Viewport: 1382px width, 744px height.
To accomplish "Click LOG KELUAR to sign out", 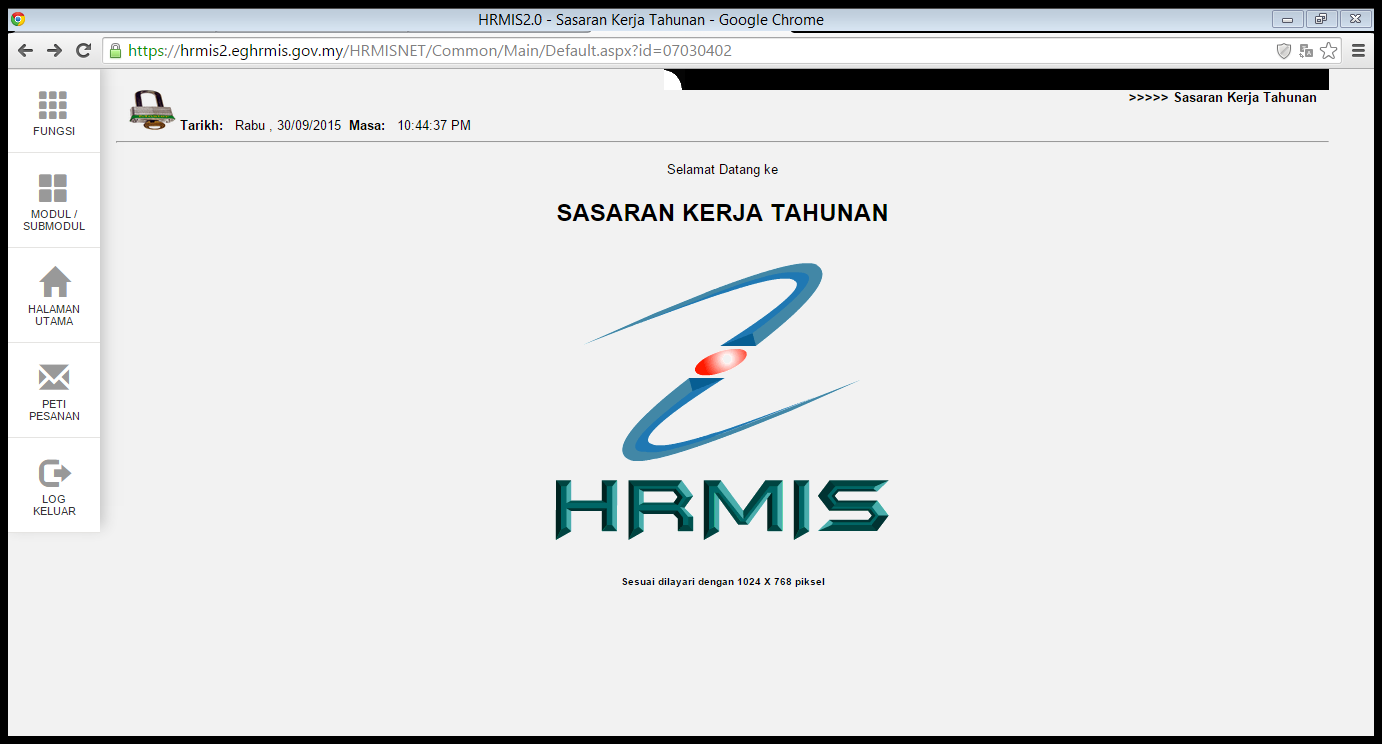I will click(54, 486).
